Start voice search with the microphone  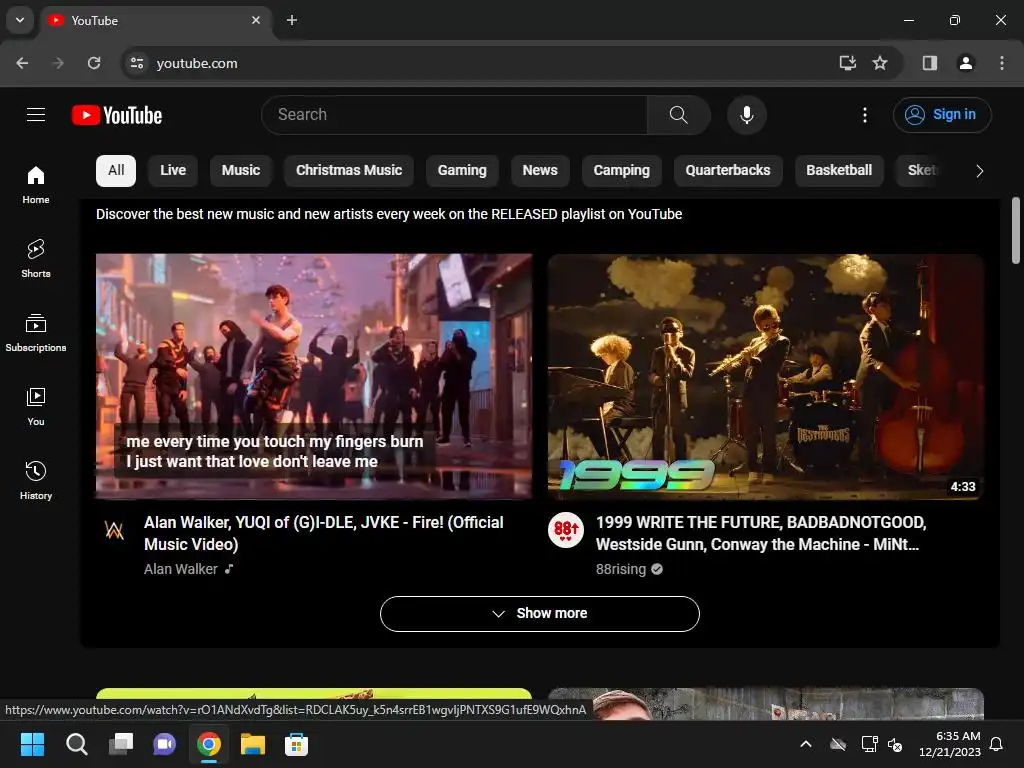(746, 115)
